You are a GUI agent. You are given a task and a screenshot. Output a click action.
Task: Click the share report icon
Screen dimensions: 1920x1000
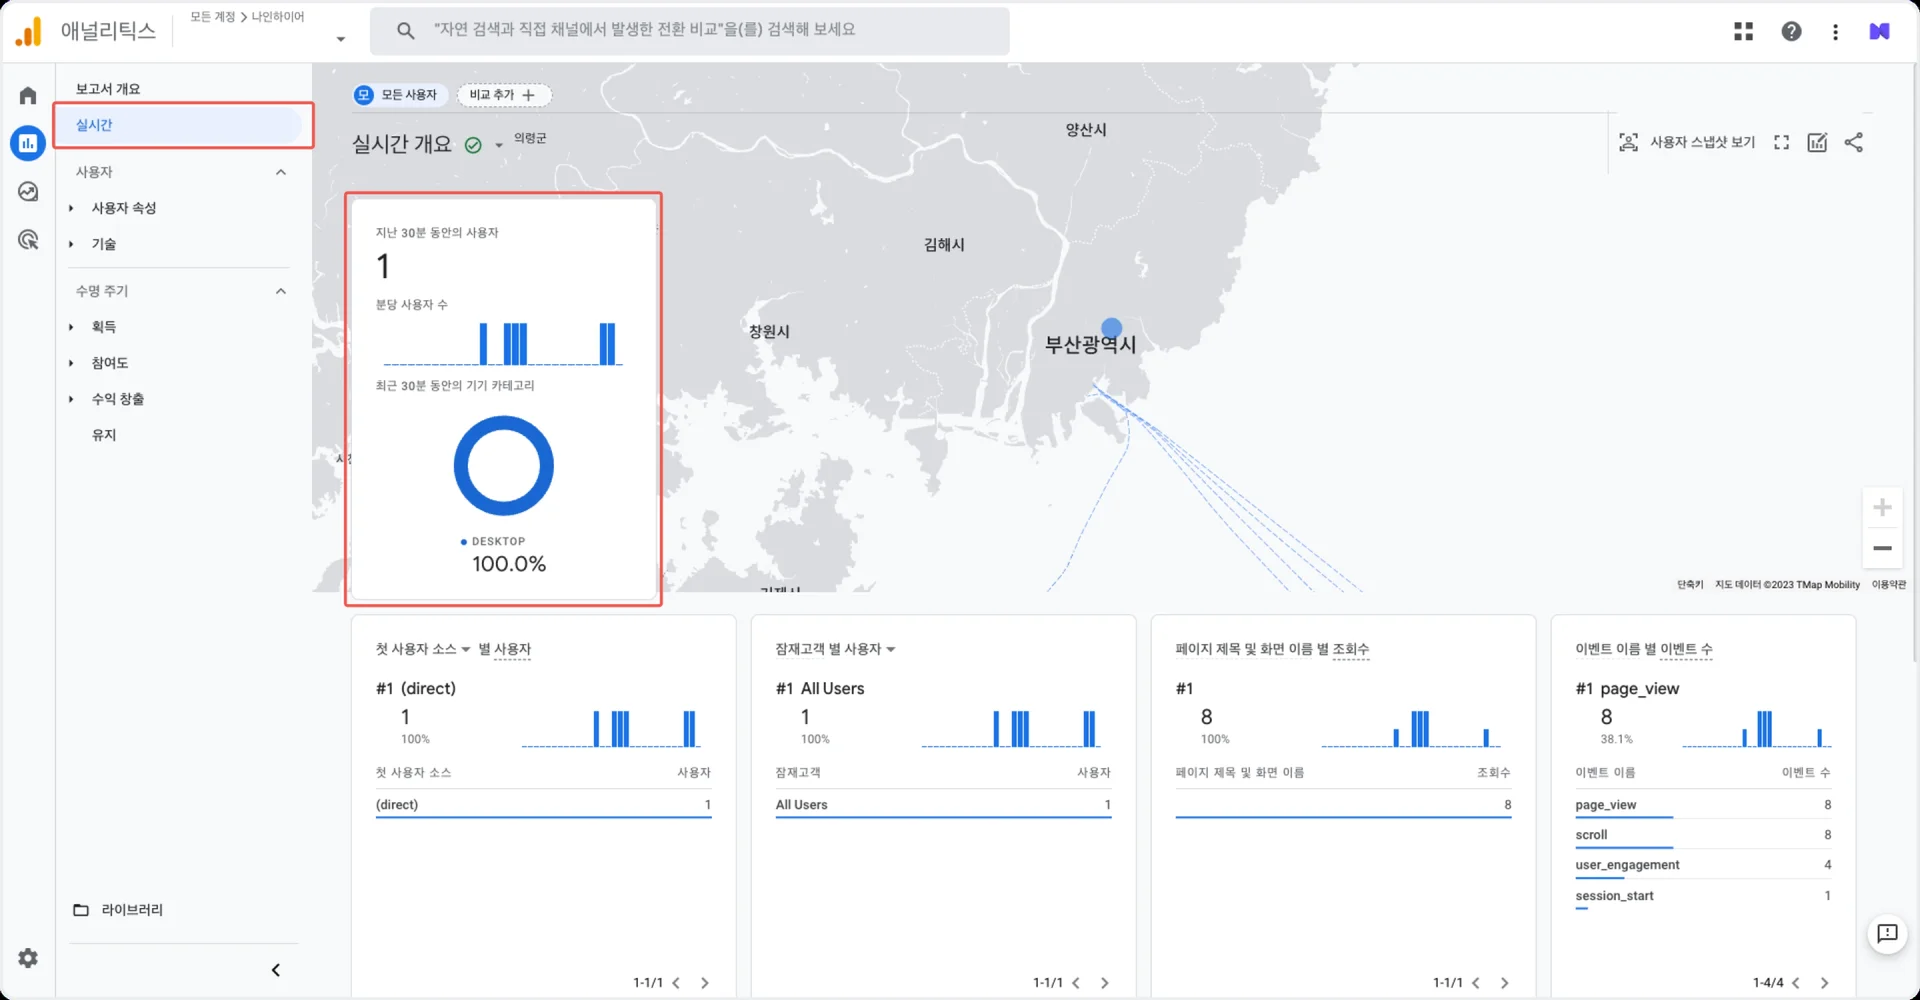pos(1853,143)
